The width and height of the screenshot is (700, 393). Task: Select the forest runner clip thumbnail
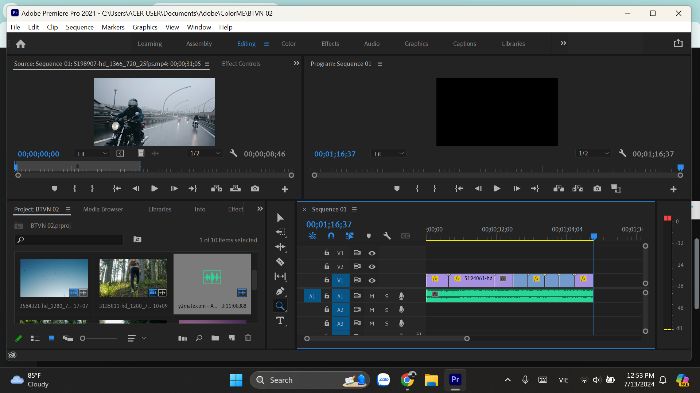pos(133,278)
